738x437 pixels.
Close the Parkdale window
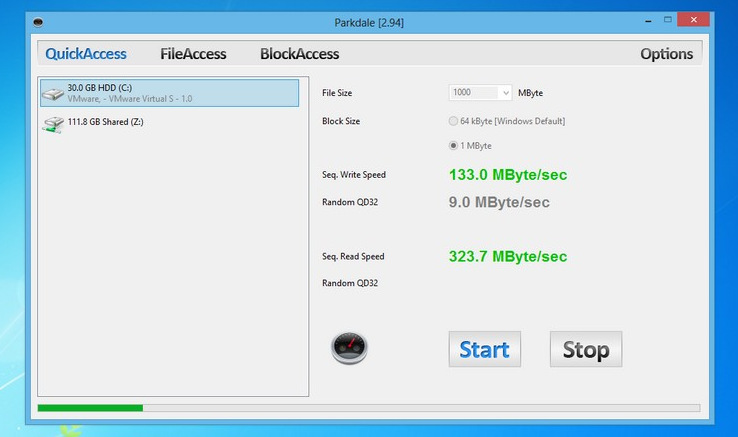[x=693, y=19]
